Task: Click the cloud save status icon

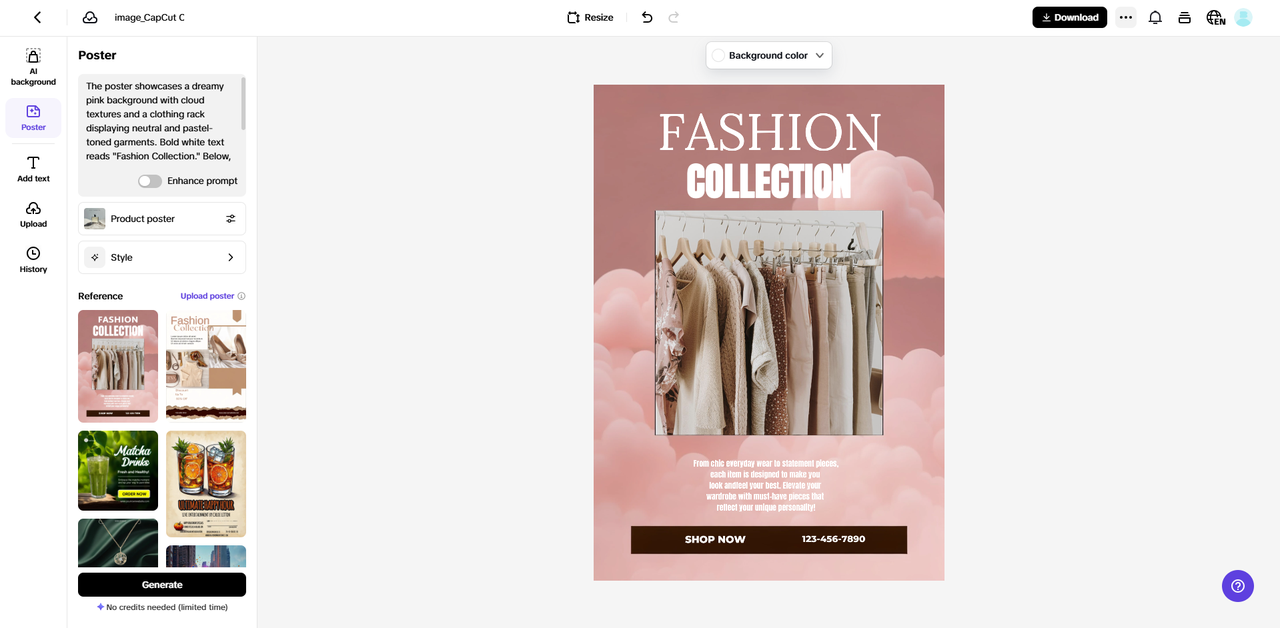Action: pos(90,17)
